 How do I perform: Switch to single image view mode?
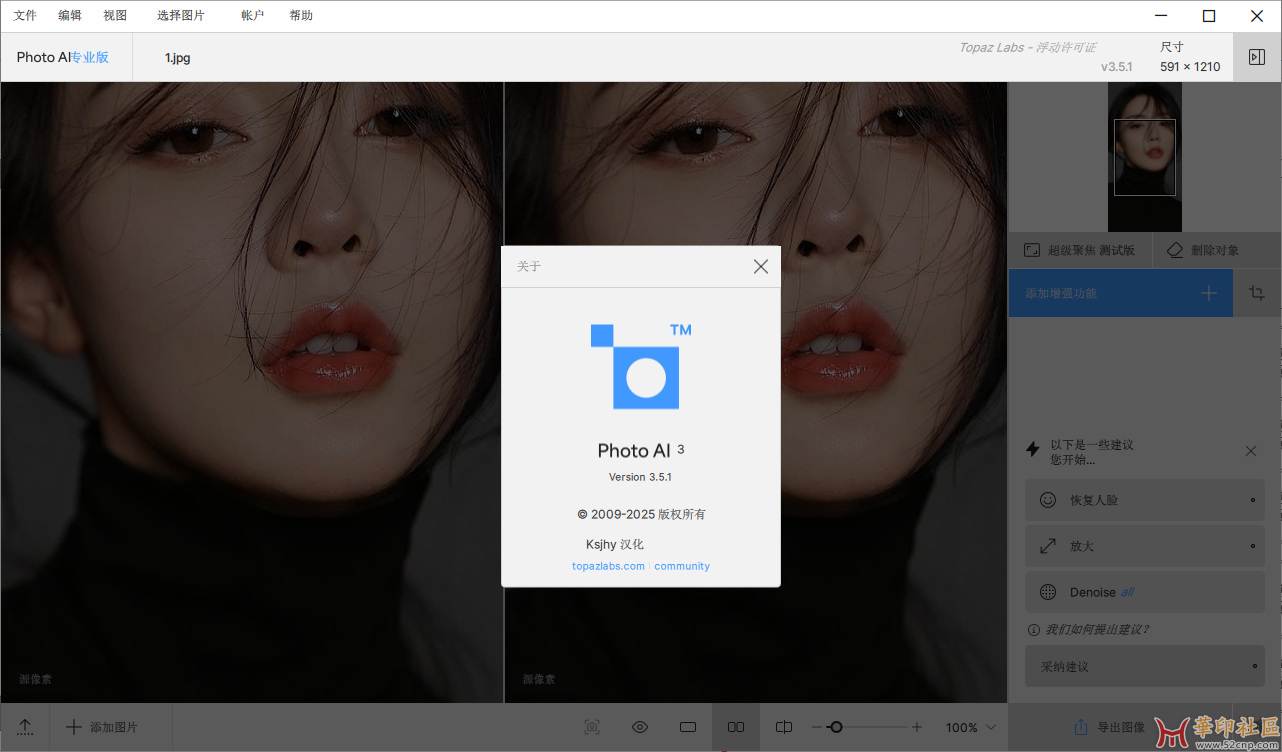point(688,727)
